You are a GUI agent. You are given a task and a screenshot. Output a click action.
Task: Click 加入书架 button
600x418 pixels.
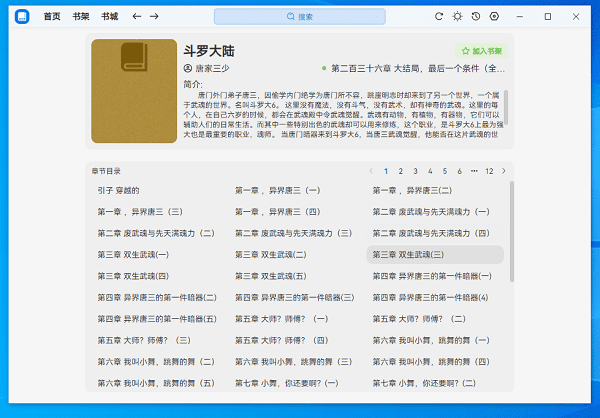point(481,51)
